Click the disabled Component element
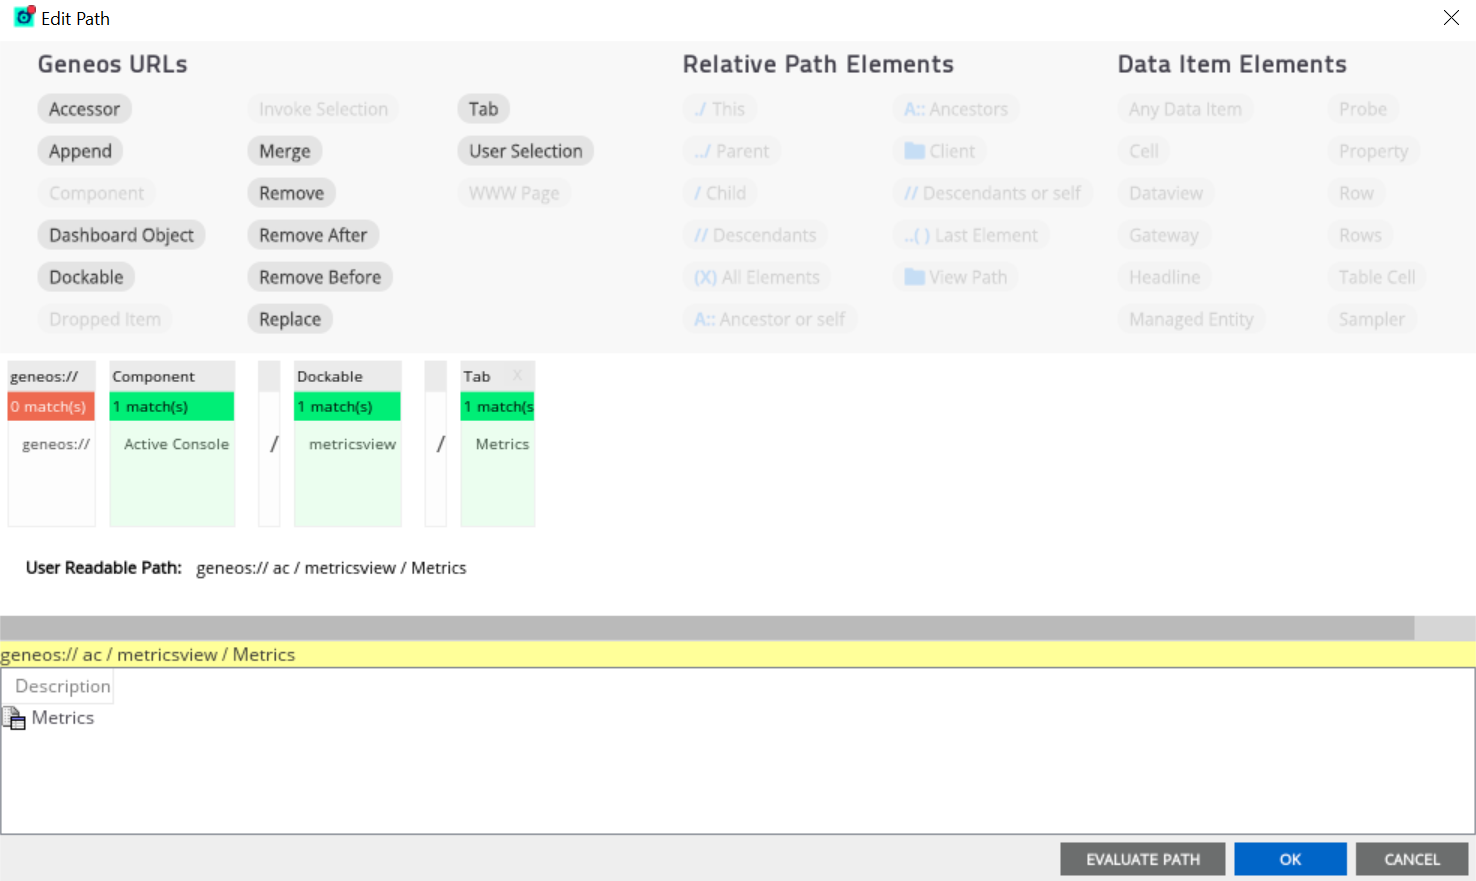 96,193
